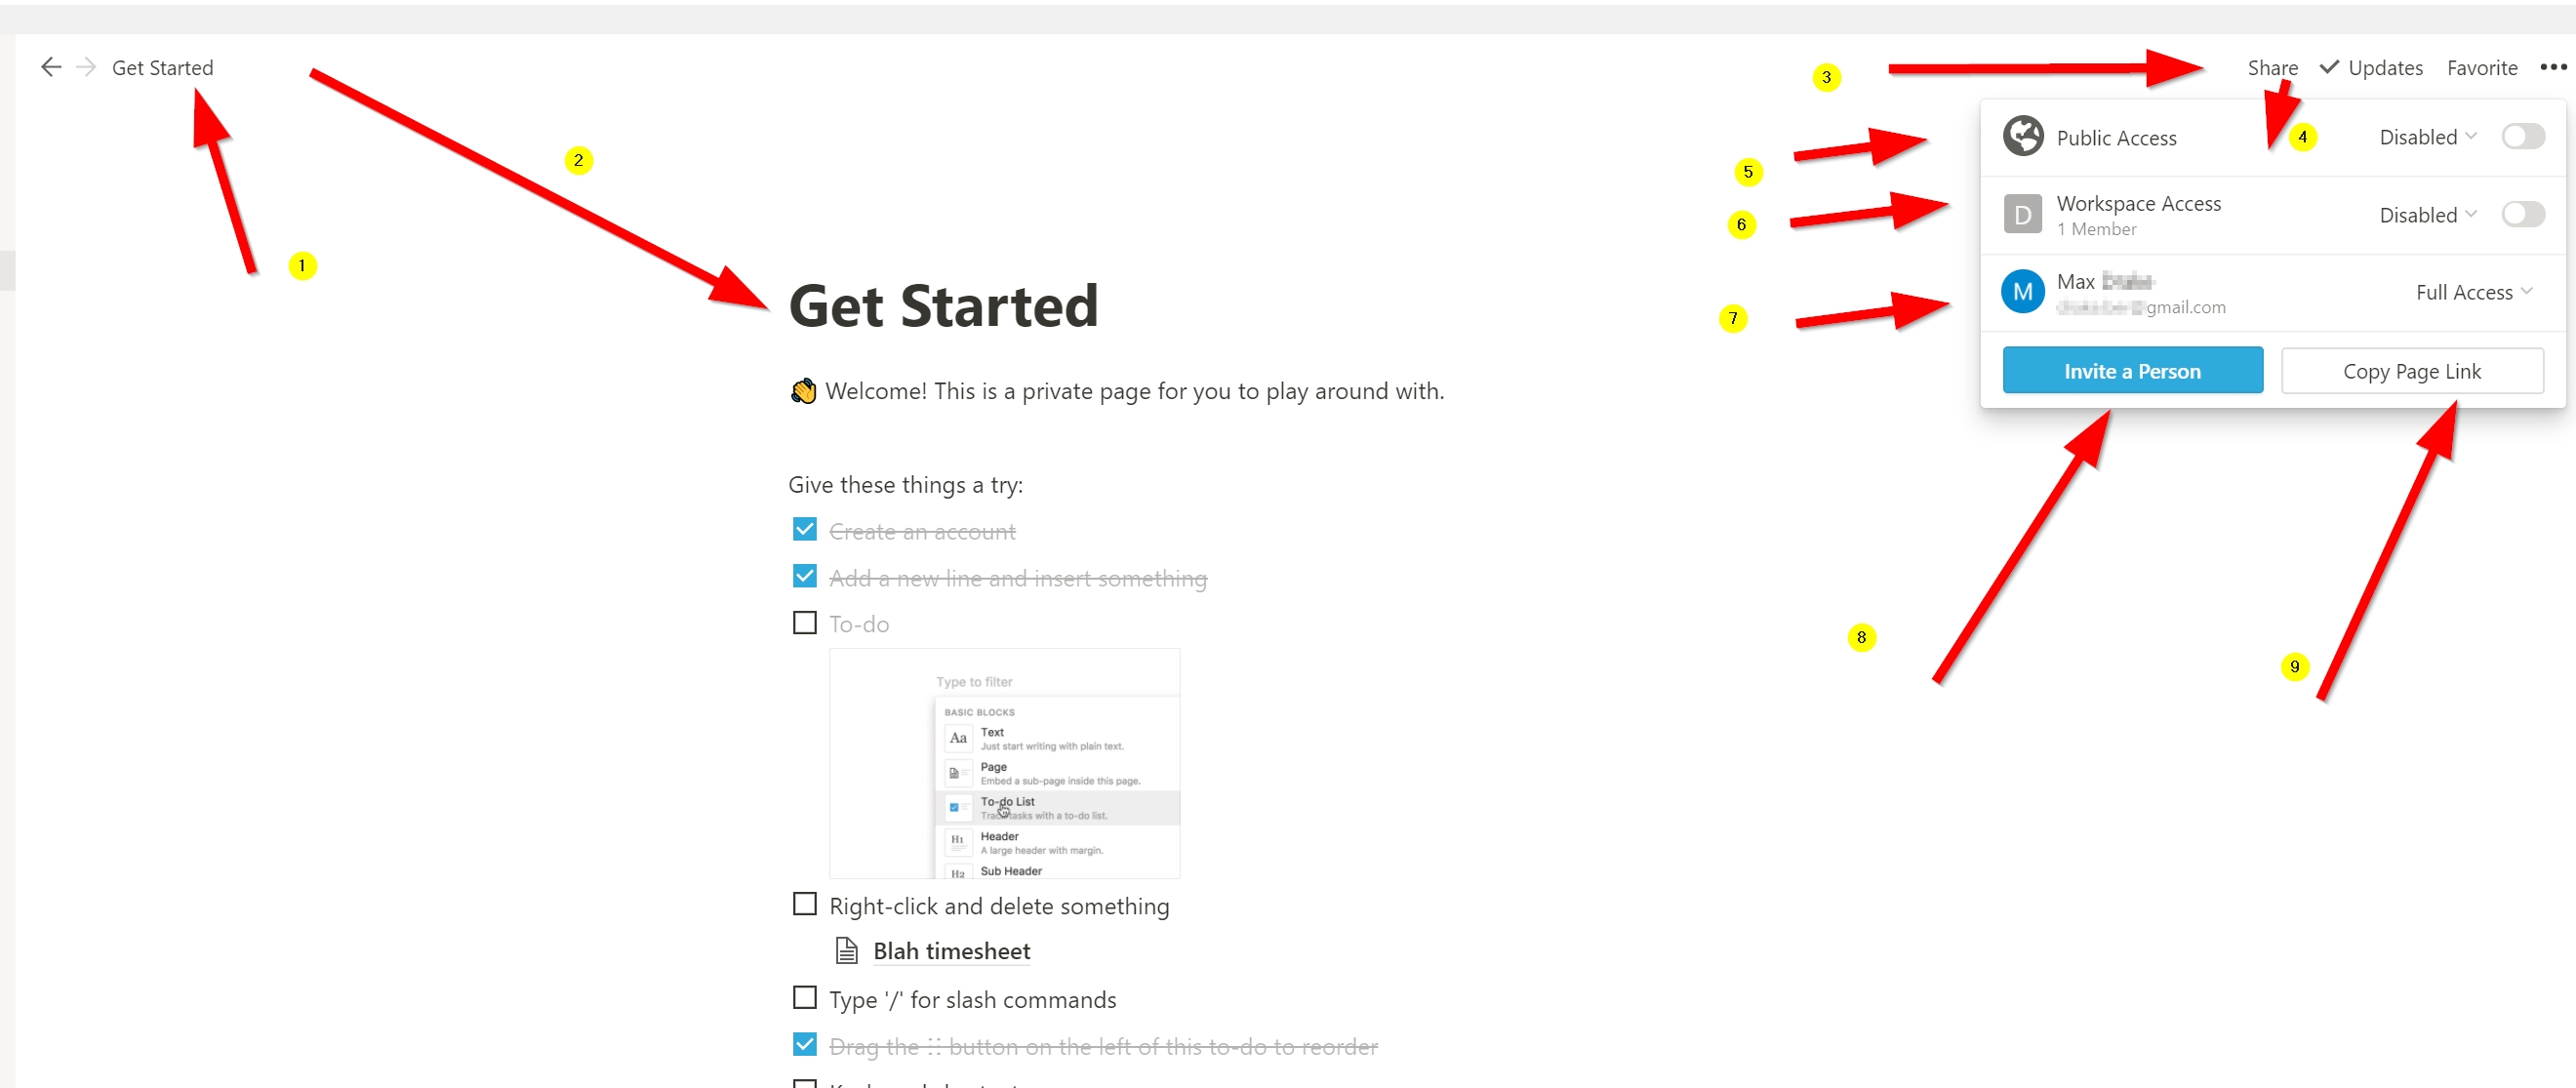Click the forward navigation arrow
2576x1088 pixels.
tap(87, 67)
